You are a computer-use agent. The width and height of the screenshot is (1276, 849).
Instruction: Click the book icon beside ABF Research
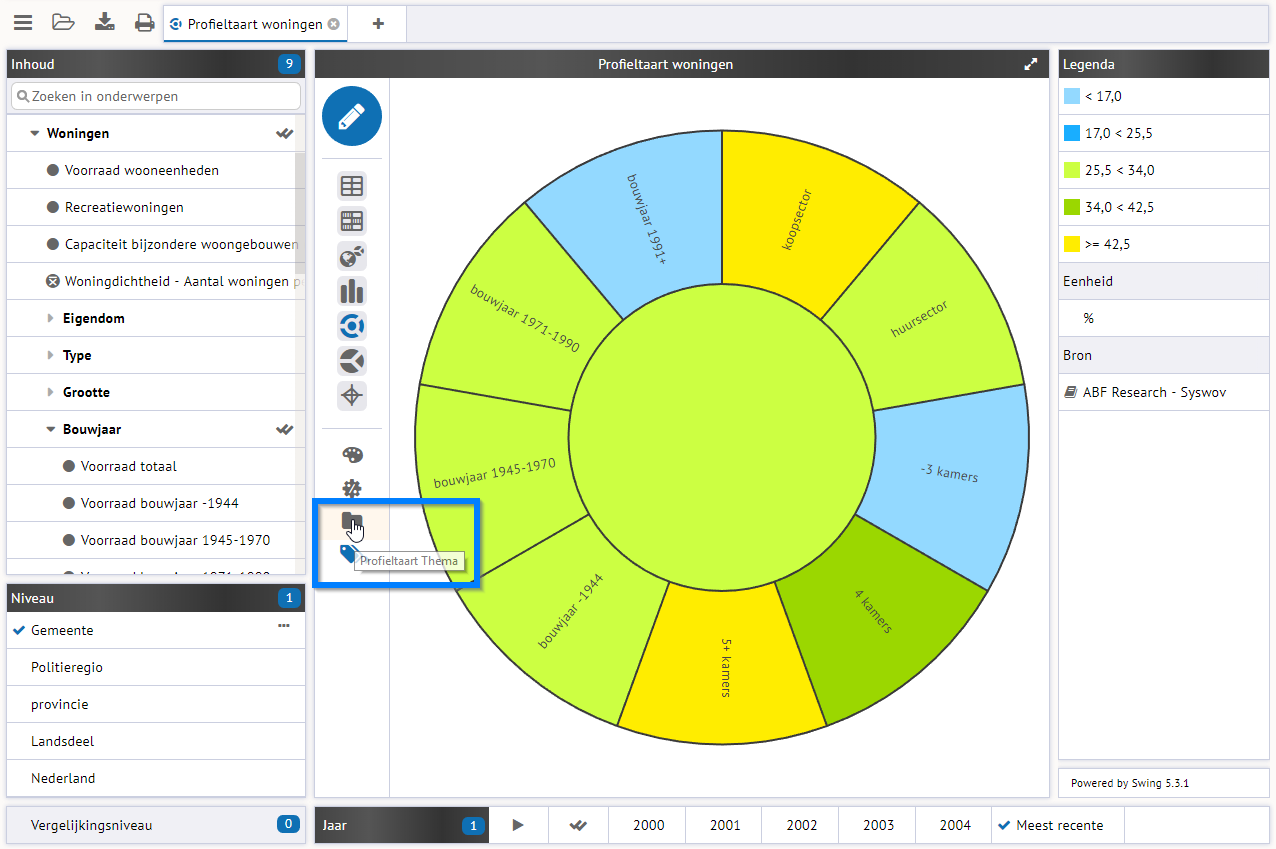1071,393
